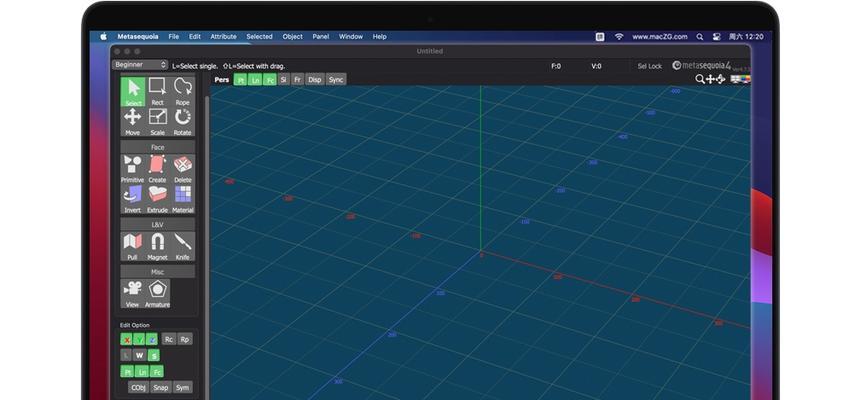Toggle Ln in Edit Option panel

coord(142,372)
